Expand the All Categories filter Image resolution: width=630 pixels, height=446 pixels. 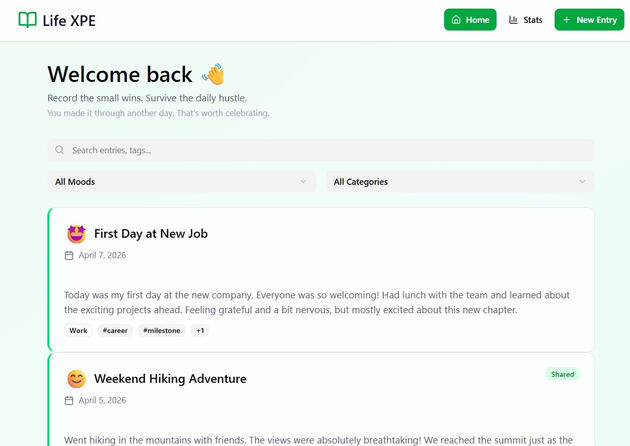point(460,182)
